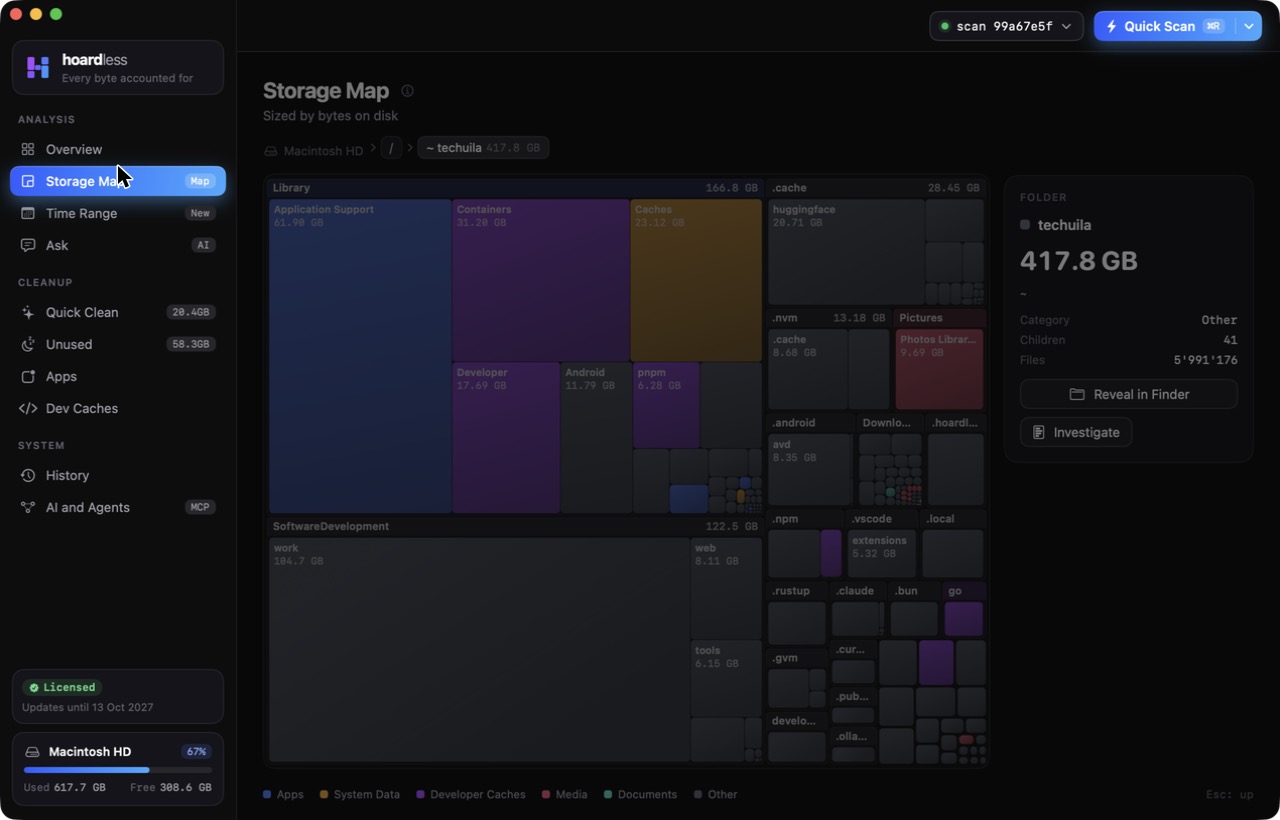Click the document icon in Investigate button
Image resolution: width=1280 pixels, height=820 pixels.
(x=1039, y=432)
